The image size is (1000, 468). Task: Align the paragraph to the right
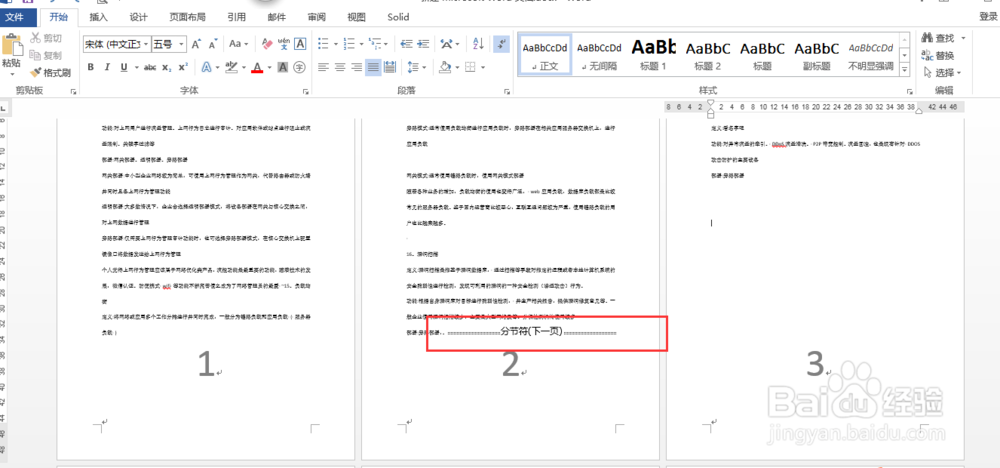click(x=357, y=67)
